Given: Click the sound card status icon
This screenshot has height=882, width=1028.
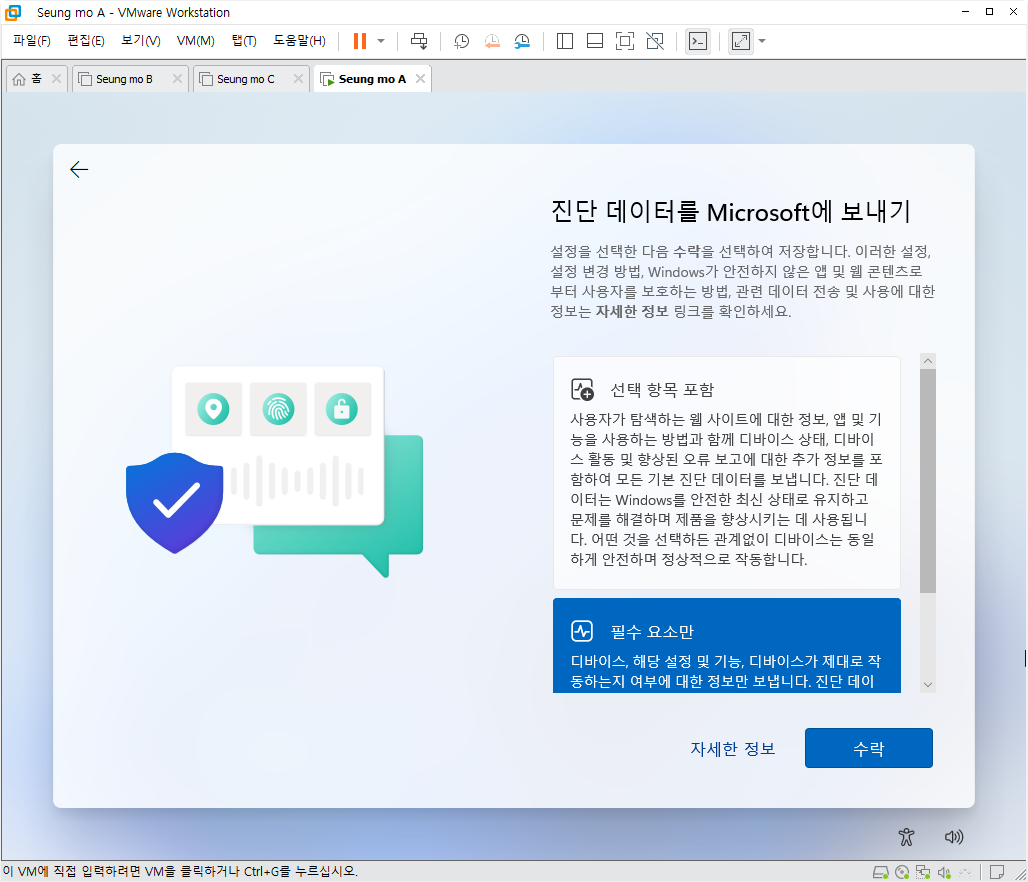Looking at the screenshot, I should 944,872.
